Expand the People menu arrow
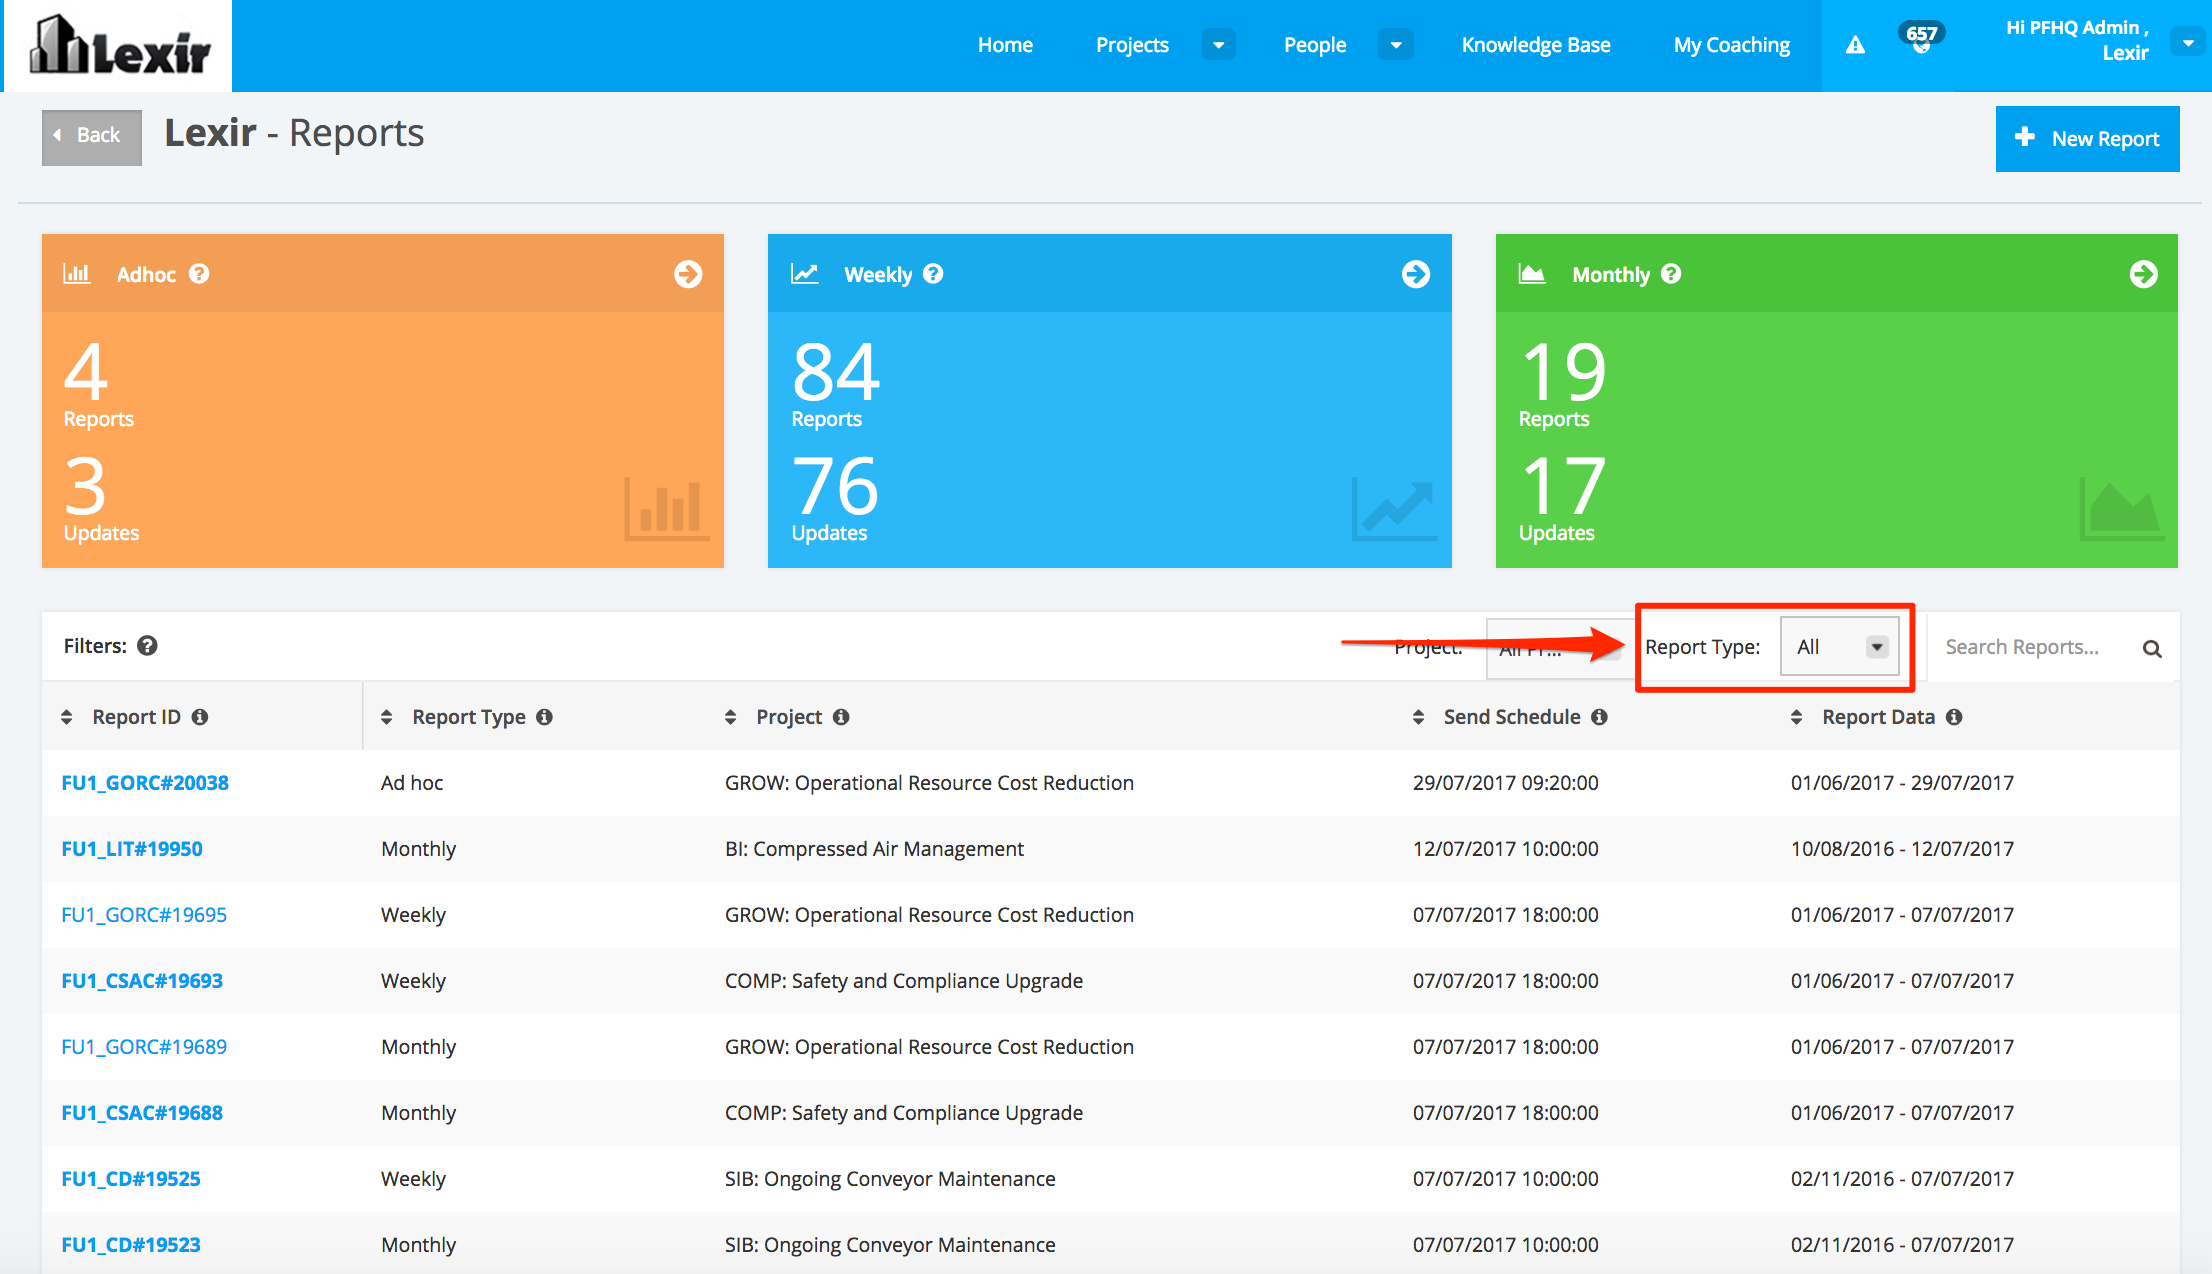This screenshot has height=1274, width=2212. click(1396, 45)
